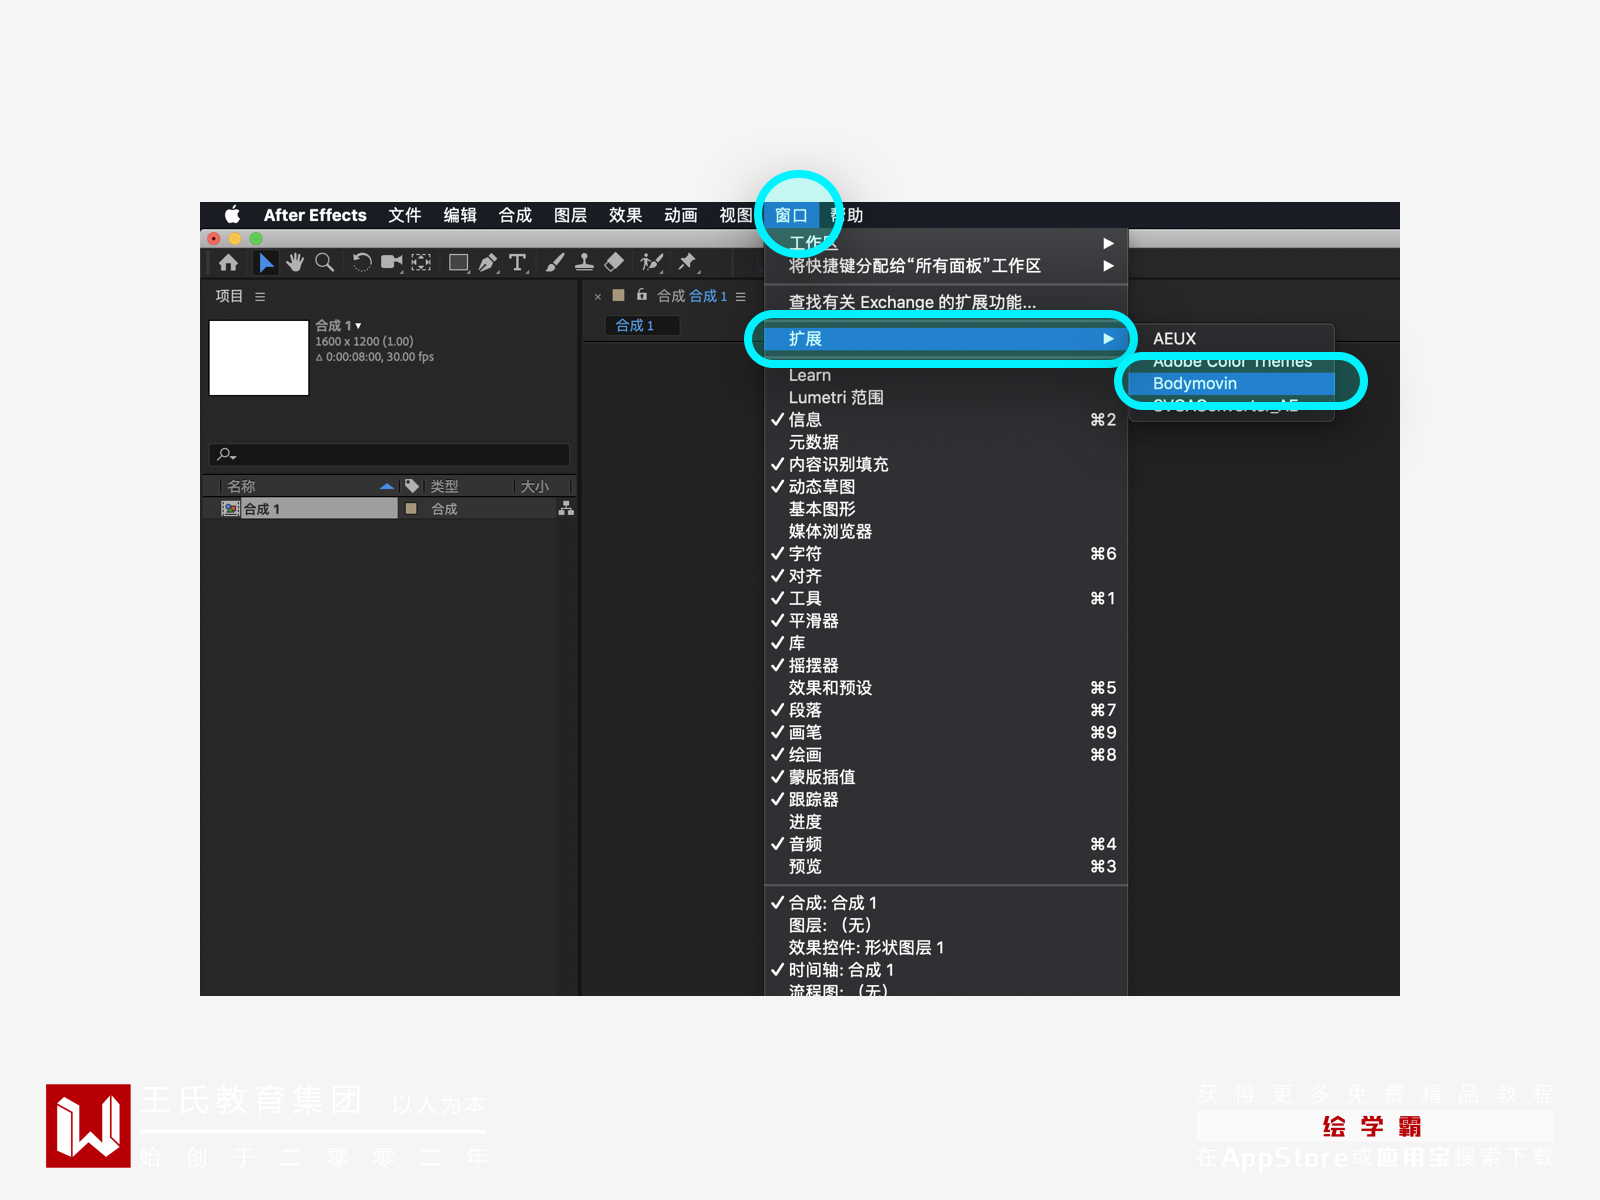Select the Roto Brush tool

point(652,262)
